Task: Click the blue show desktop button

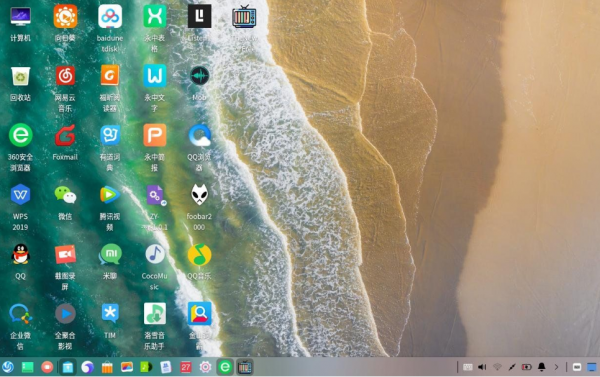Action: (x=592, y=367)
